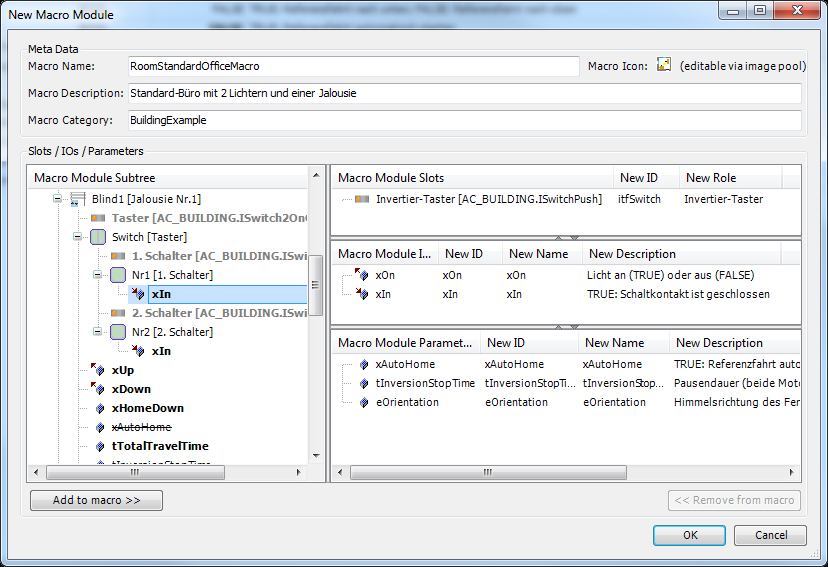
Task: Collapse the Nr1 [1. Schalter] node
Action: point(98,275)
